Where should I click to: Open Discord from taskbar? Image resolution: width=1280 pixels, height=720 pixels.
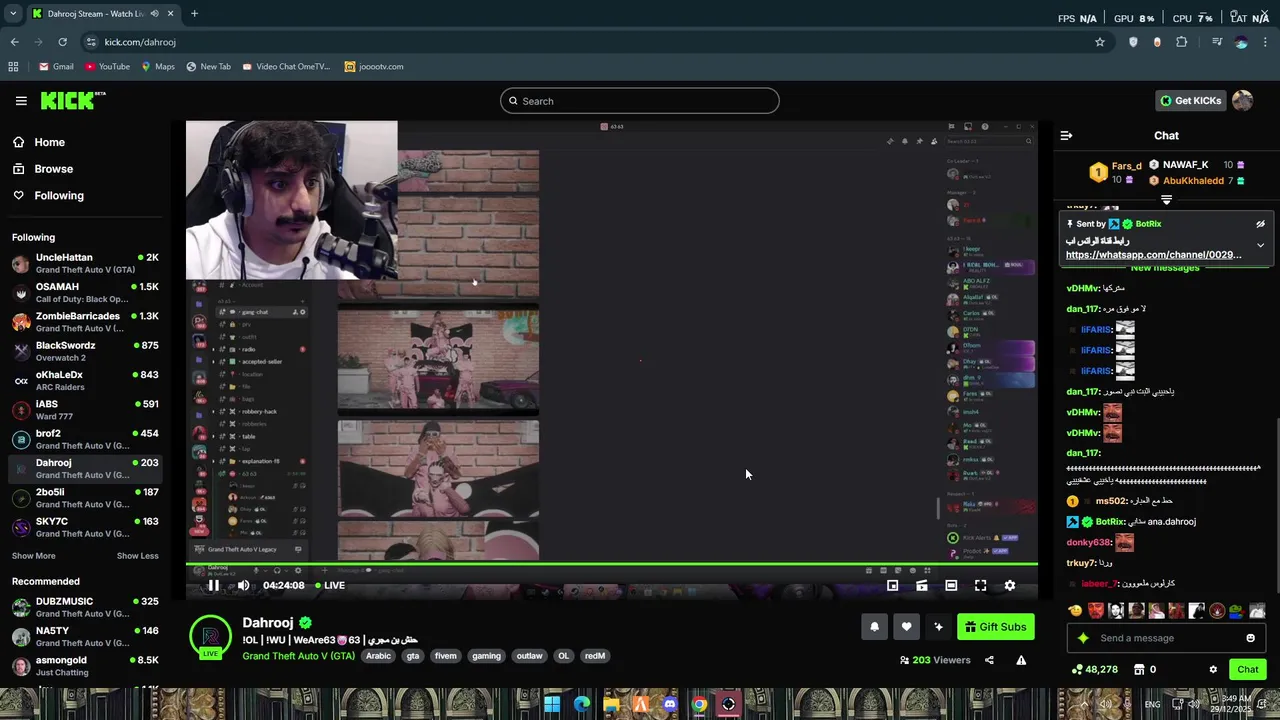click(x=670, y=704)
